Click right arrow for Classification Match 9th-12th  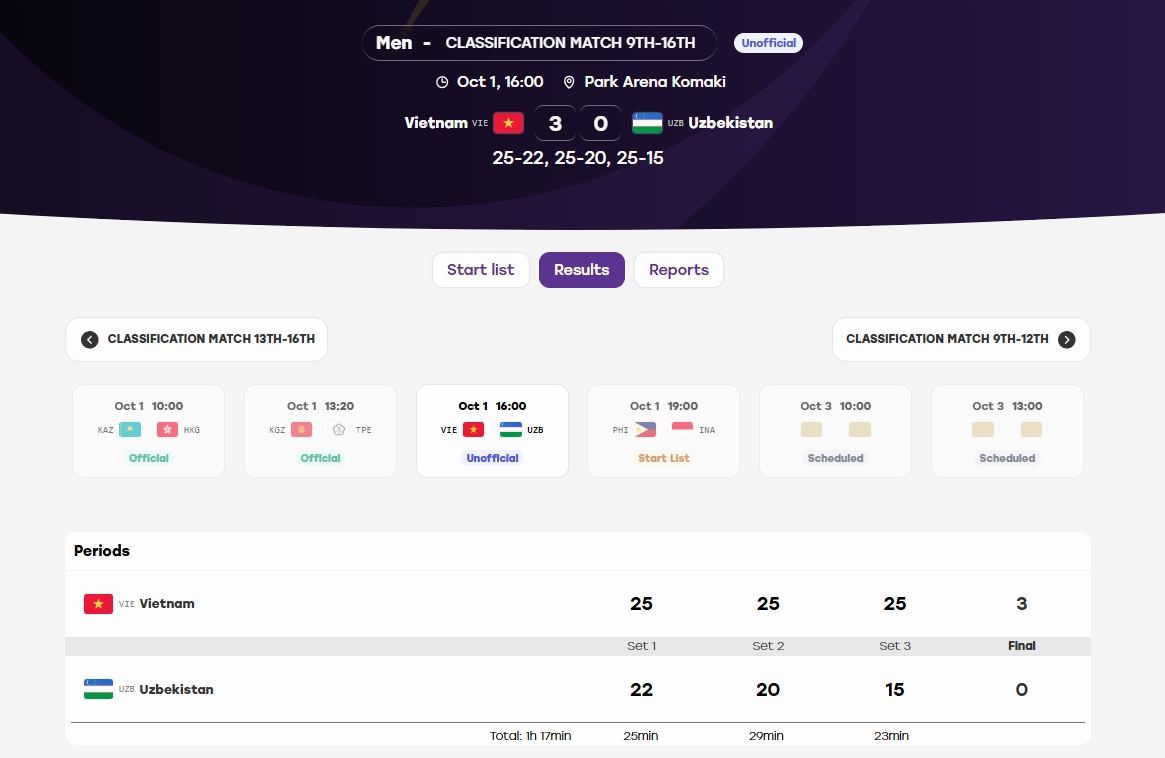(1067, 340)
